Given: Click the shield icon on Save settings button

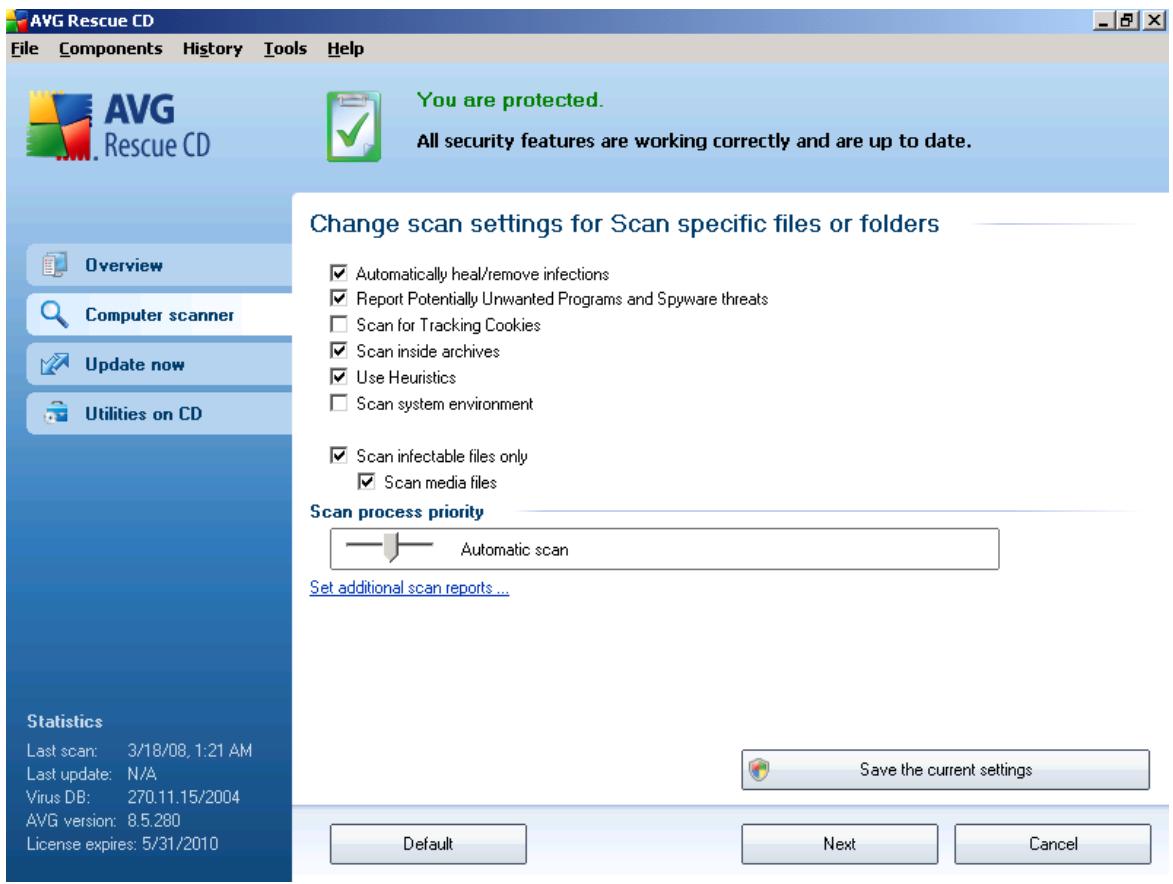Looking at the screenshot, I should click(x=759, y=769).
